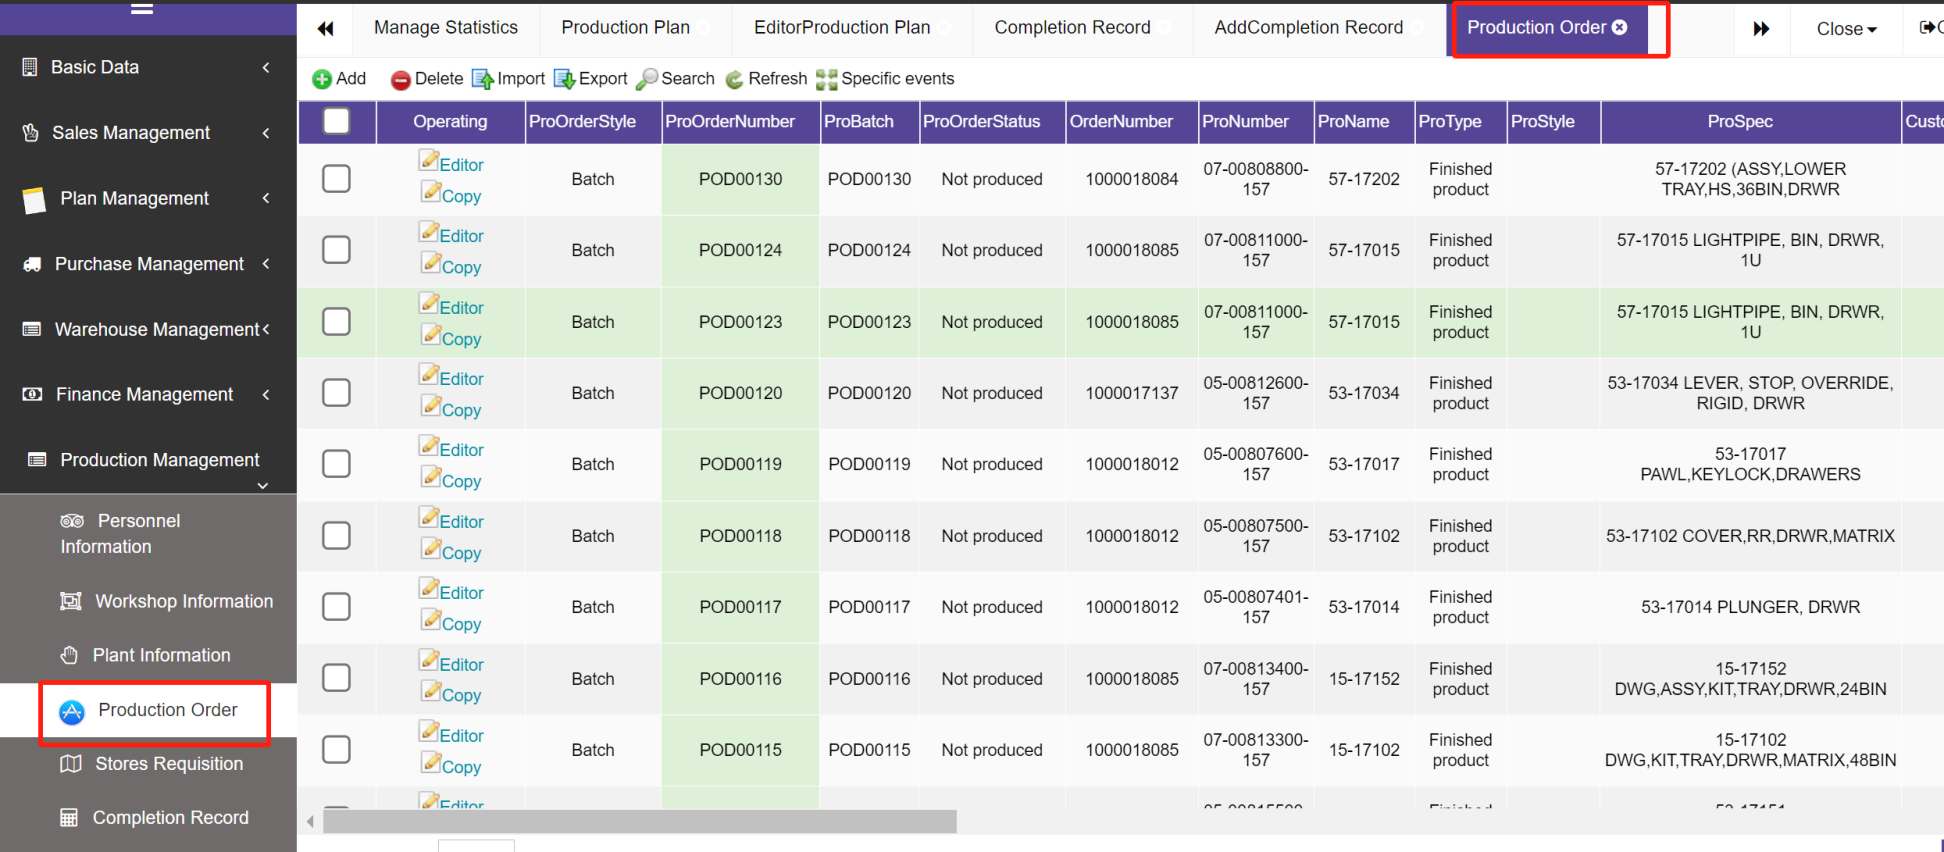Viewport: 1944px width, 852px height.
Task: Click the red Delete icon
Action: (400, 79)
